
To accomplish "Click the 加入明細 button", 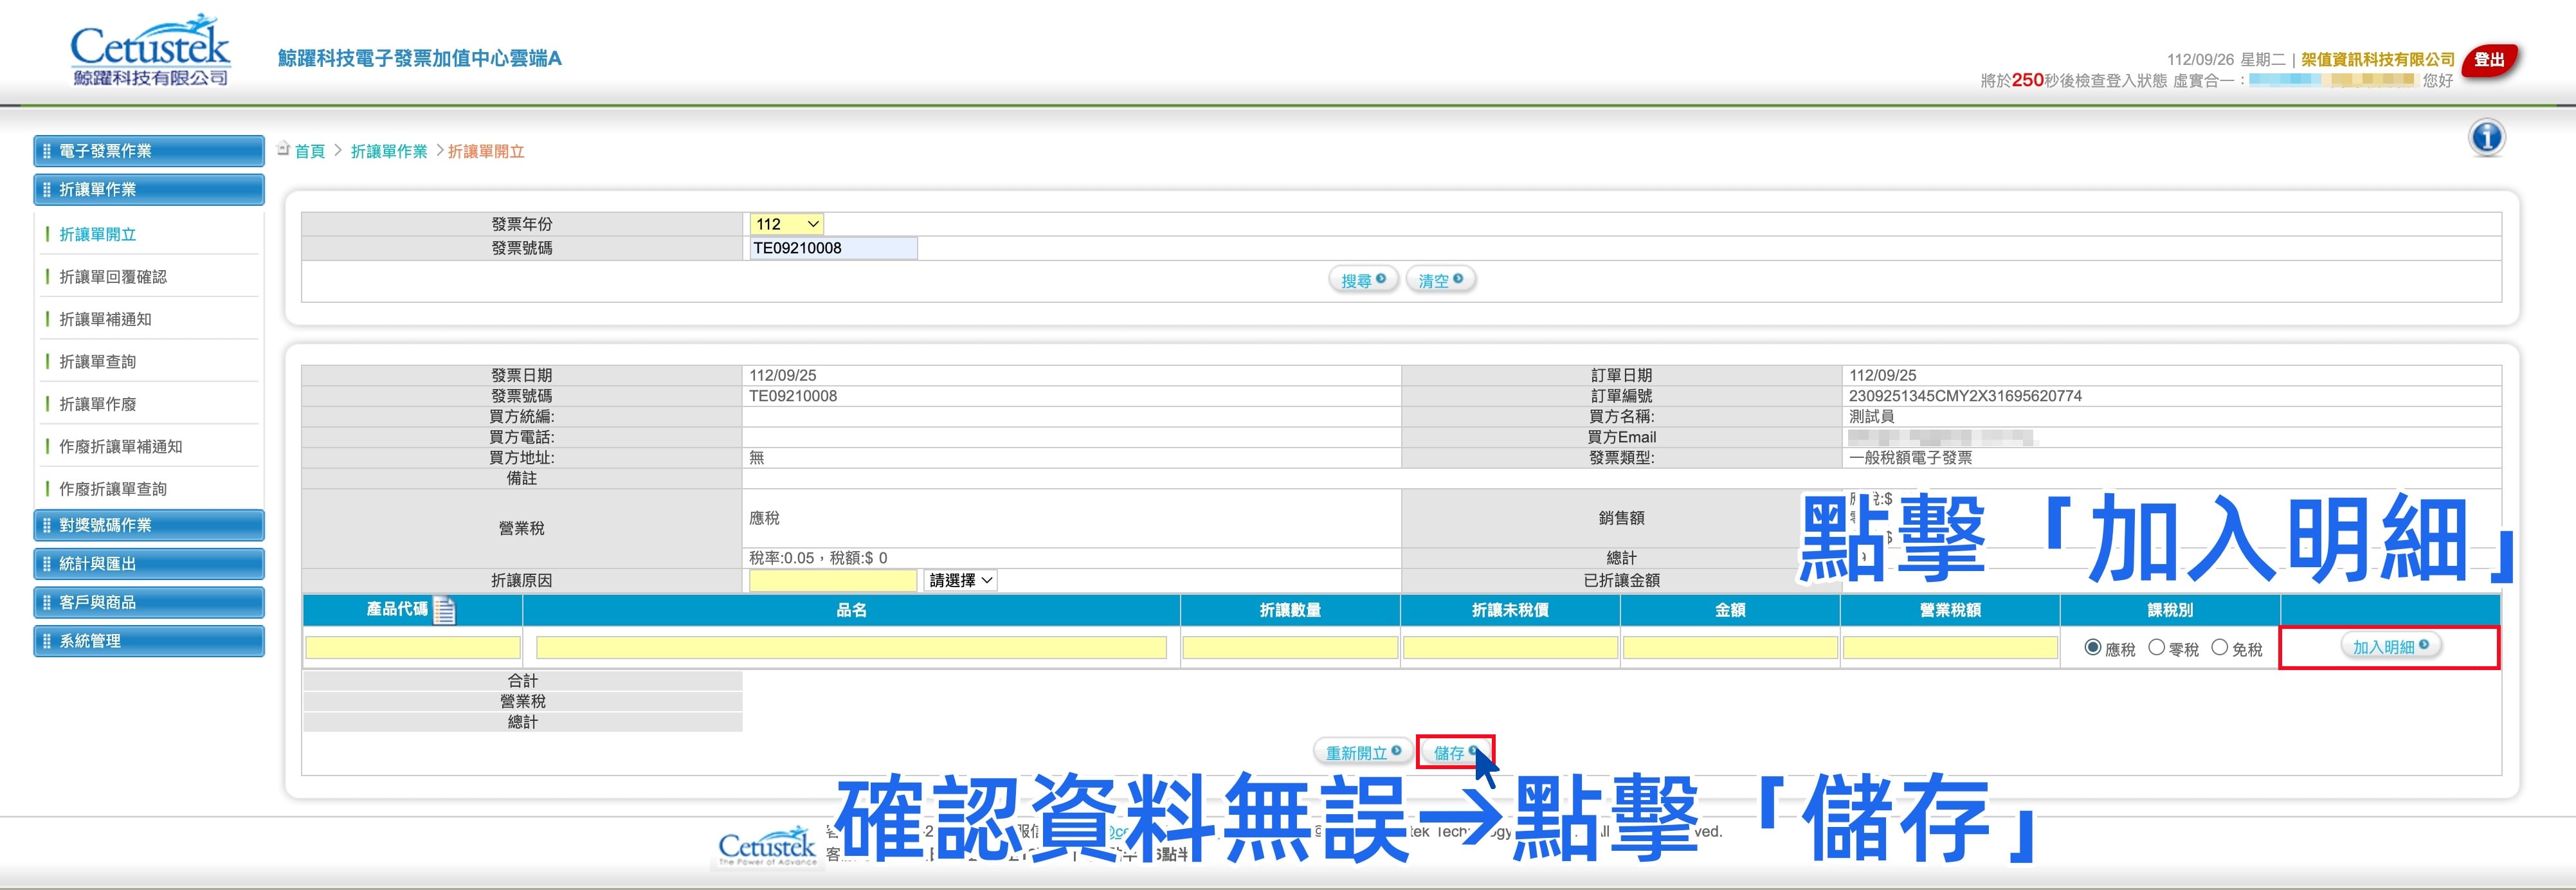I will (x=2390, y=647).
